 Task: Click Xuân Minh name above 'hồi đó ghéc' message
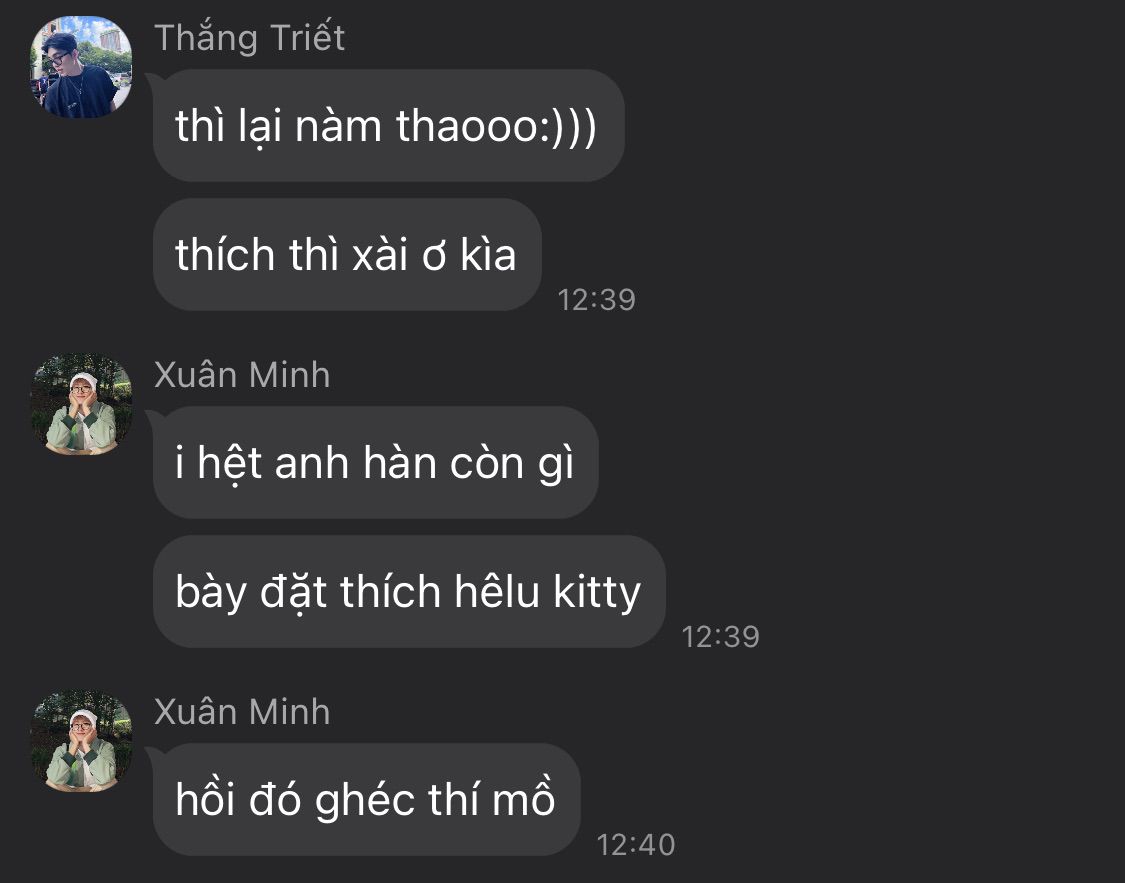tap(242, 712)
